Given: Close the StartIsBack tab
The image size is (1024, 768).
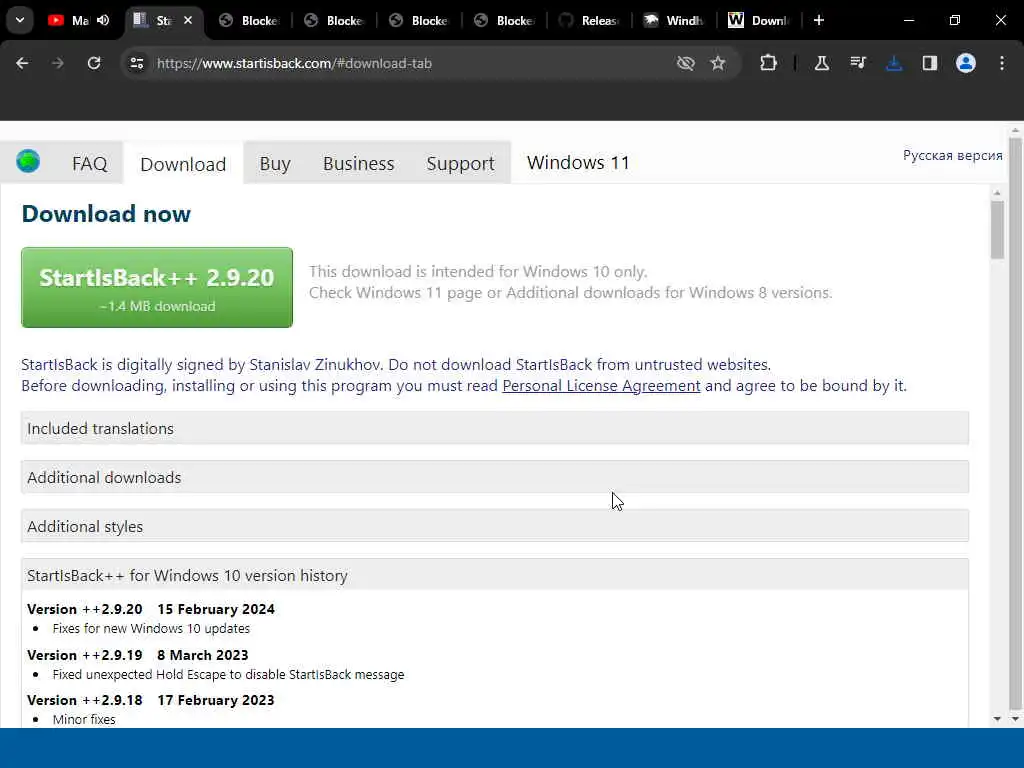Looking at the screenshot, I should coord(188,20).
